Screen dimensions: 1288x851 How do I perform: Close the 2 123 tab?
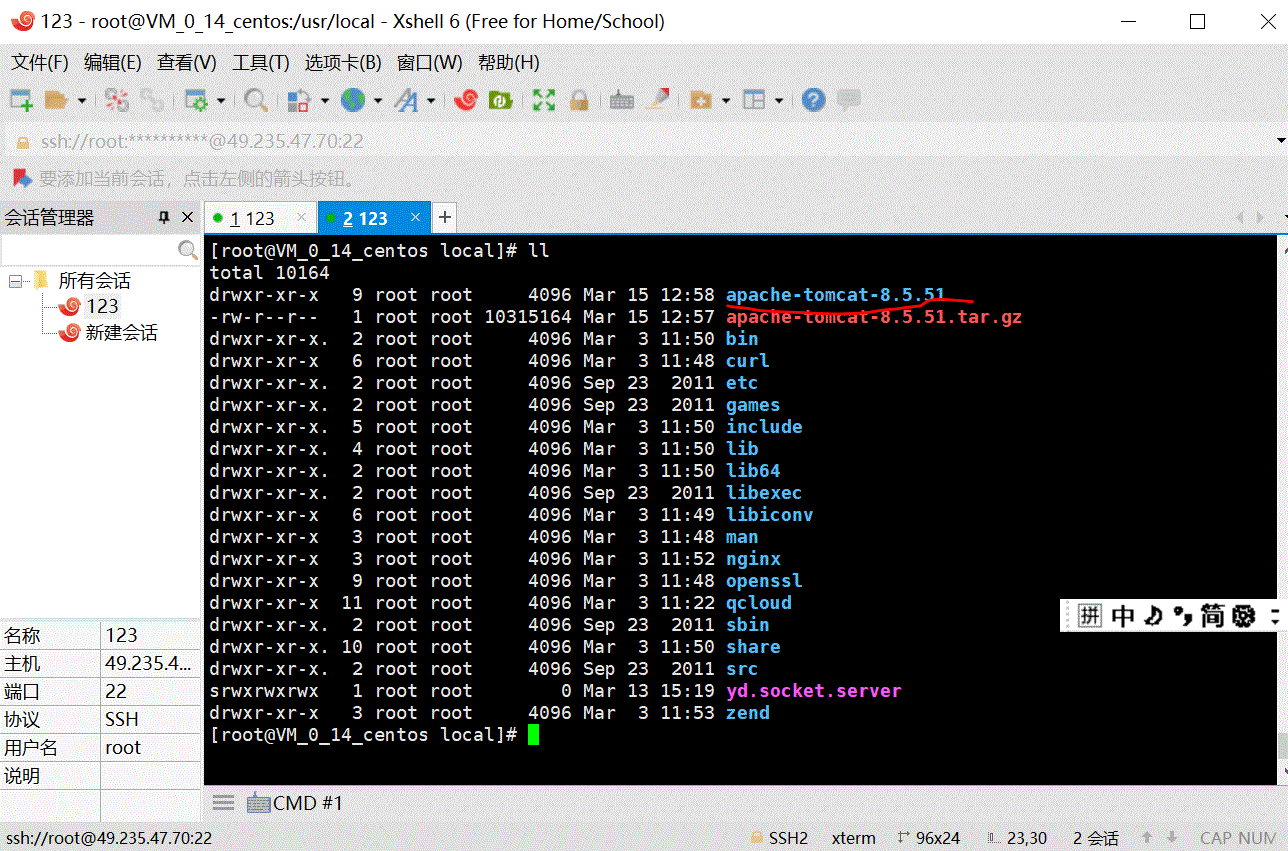415,217
